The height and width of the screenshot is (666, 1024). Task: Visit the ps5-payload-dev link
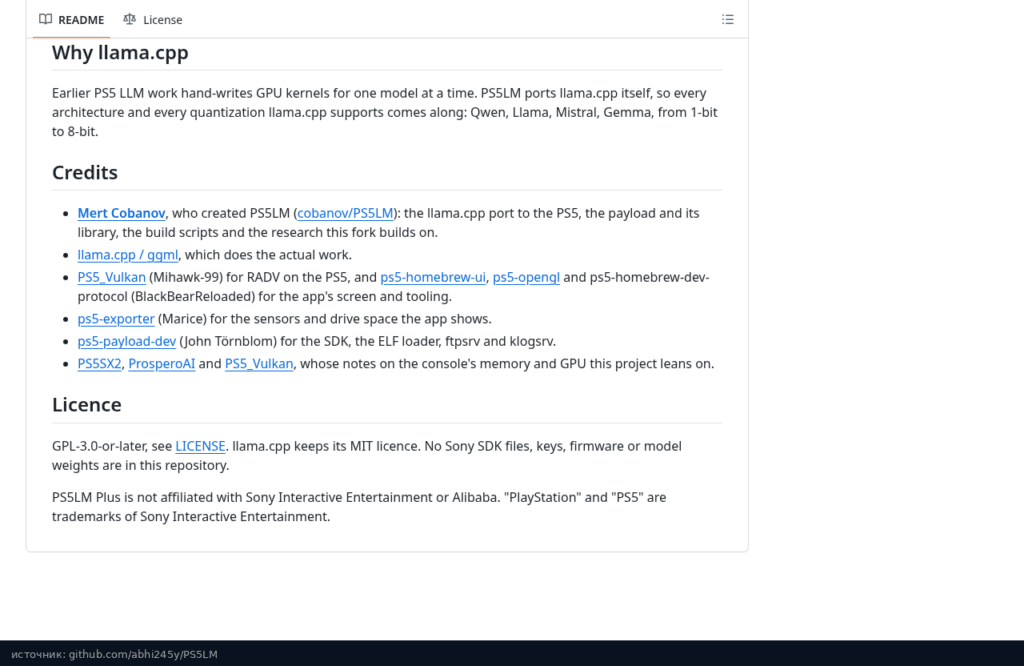[x=127, y=341]
